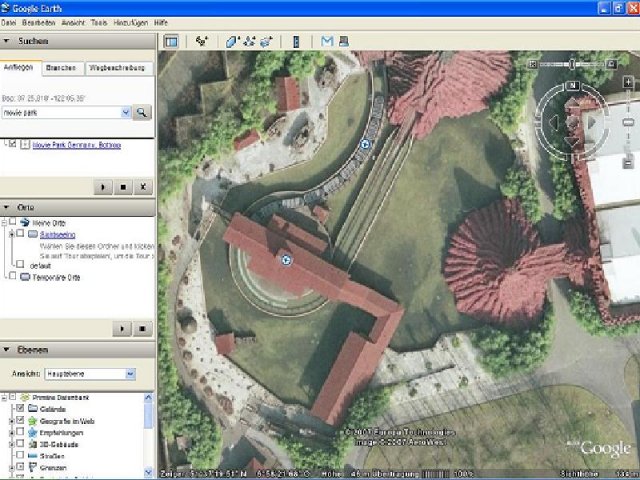Expand the Empfehlungen layer node
The height and width of the screenshot is (480, 640).
pos(11,432)
